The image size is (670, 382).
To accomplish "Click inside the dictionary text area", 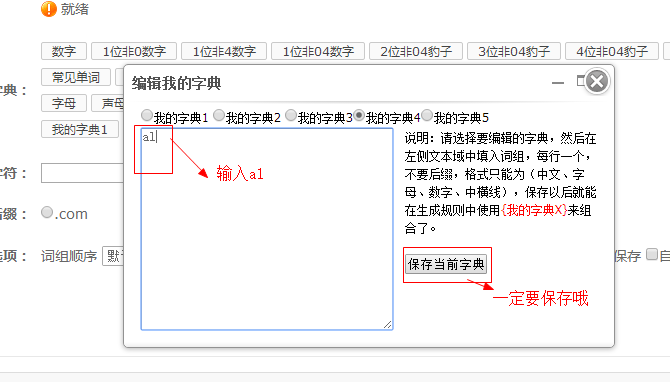I will [x=267, y=229].
